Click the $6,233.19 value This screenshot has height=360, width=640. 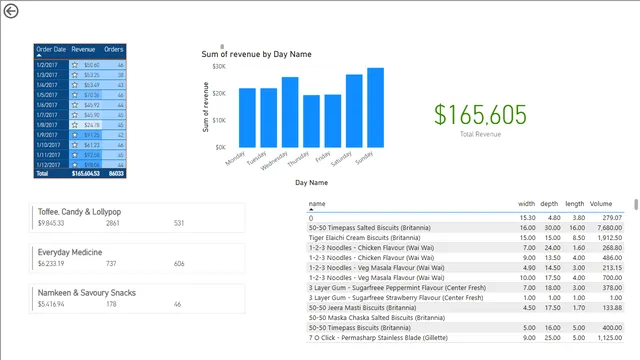click(51, 264)
